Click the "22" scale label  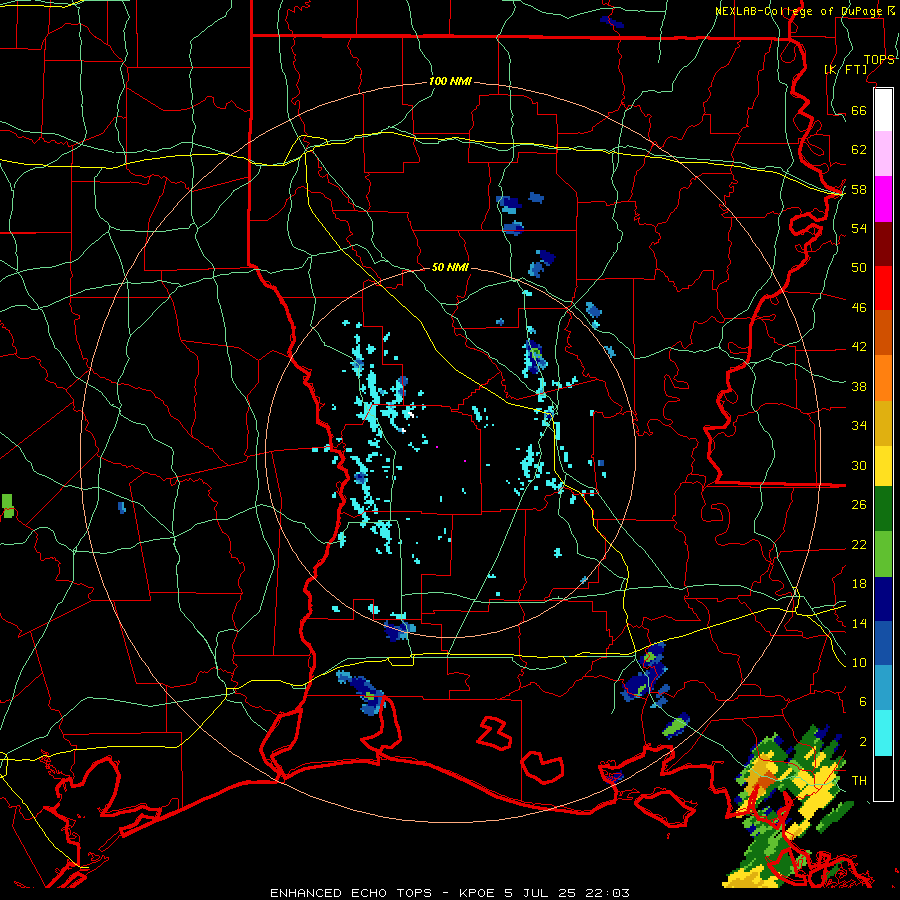pyautogui.click(x=859, y=544)
